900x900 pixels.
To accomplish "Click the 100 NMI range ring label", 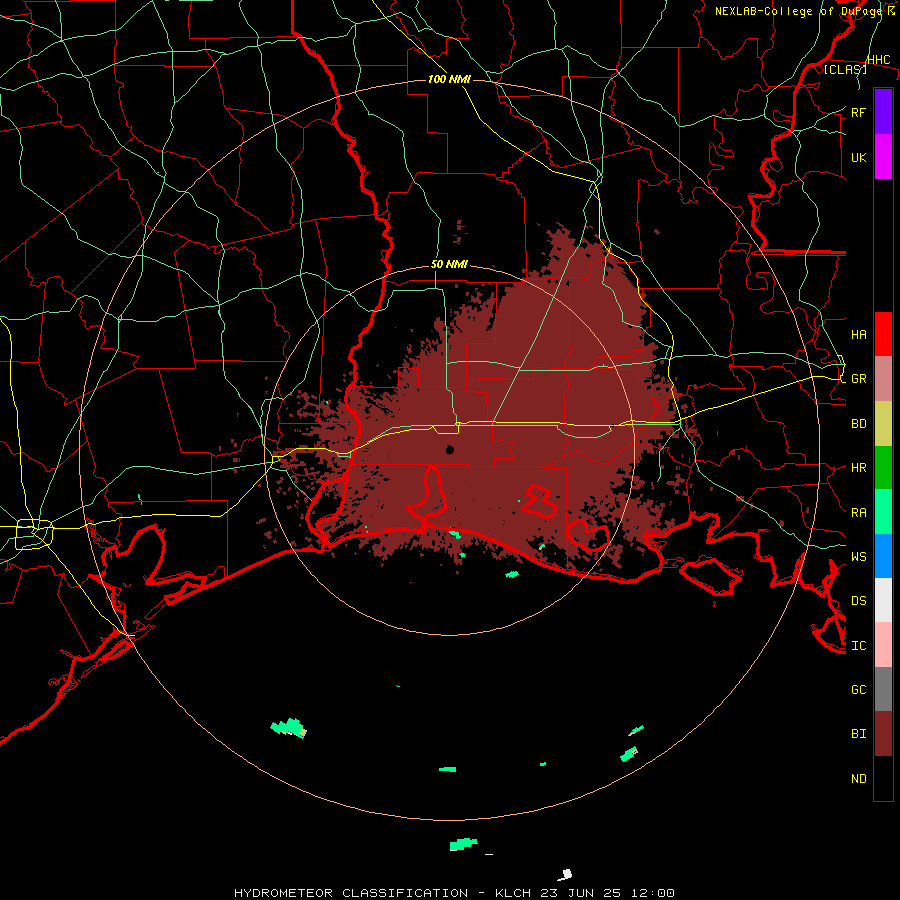I will [449, 79].
